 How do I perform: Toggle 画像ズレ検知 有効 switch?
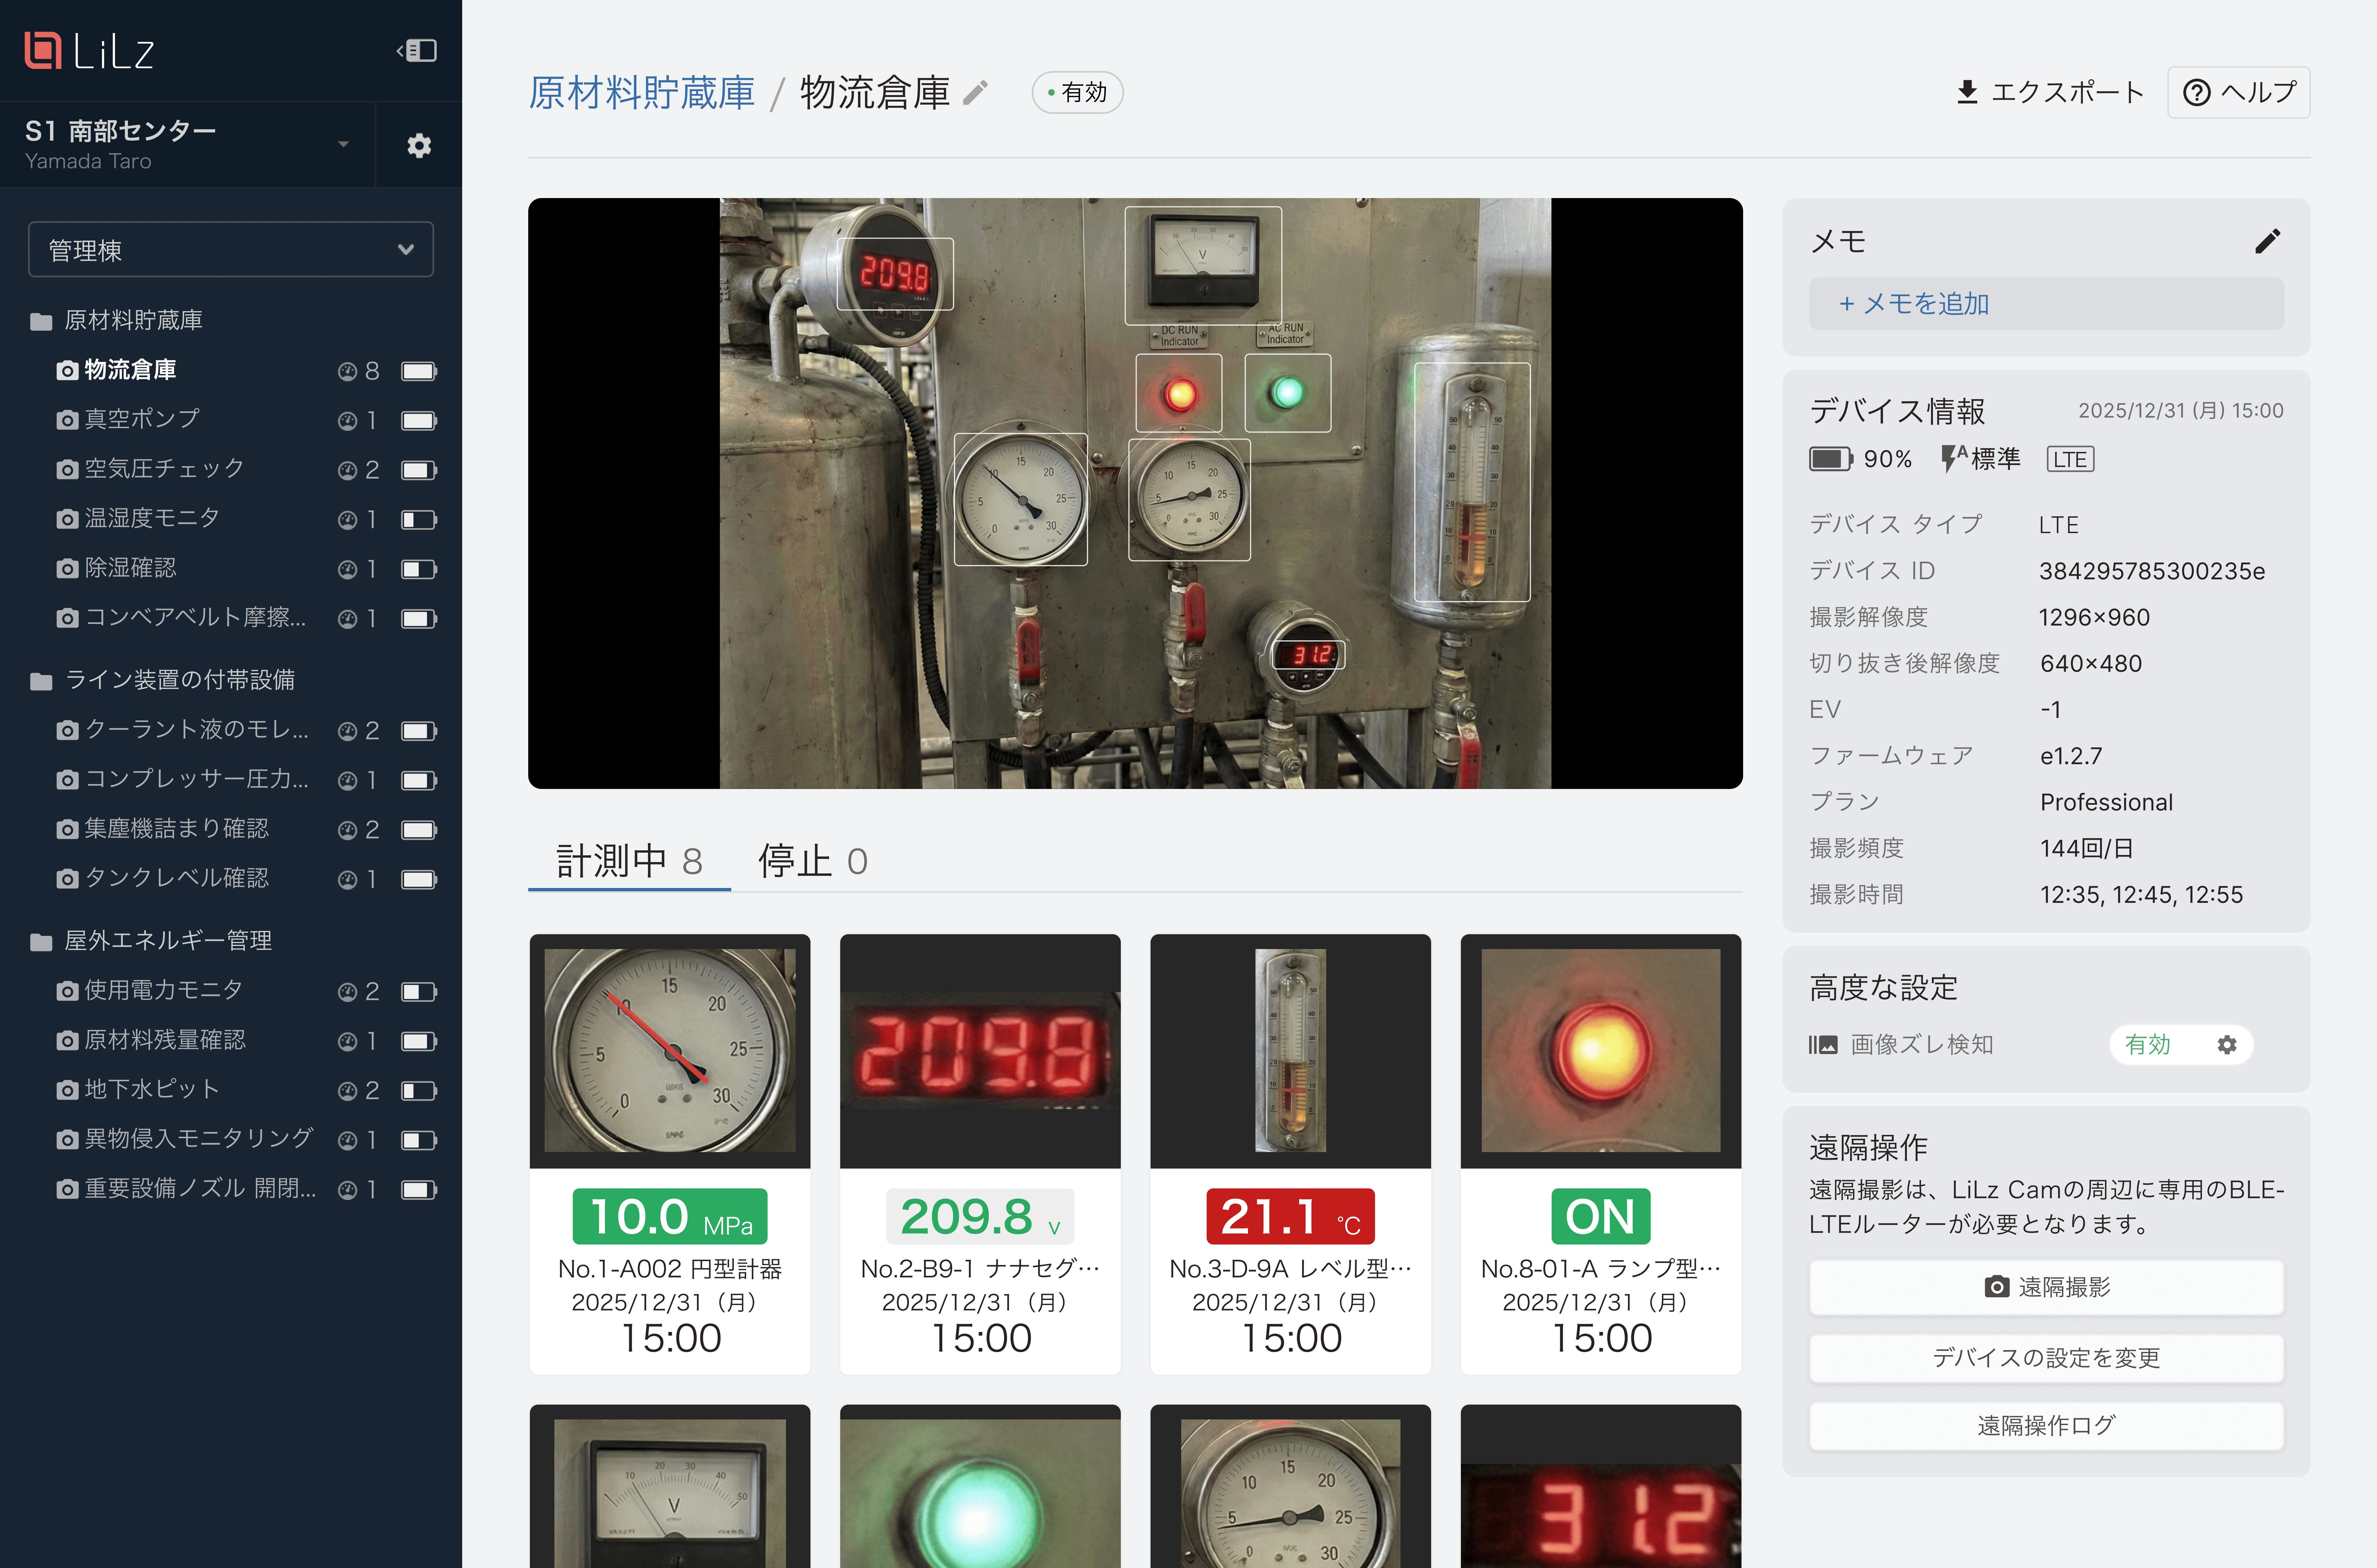2148,1044
